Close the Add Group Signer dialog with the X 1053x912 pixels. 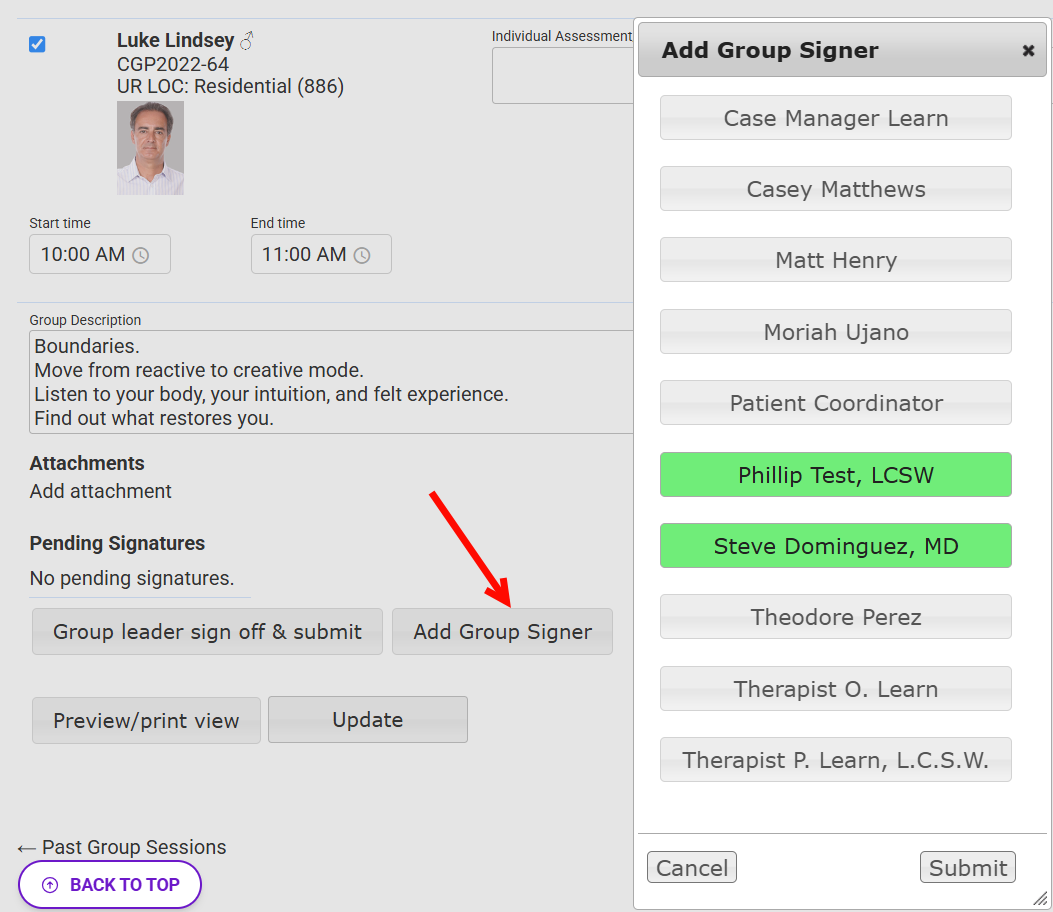click(1028, 50)
